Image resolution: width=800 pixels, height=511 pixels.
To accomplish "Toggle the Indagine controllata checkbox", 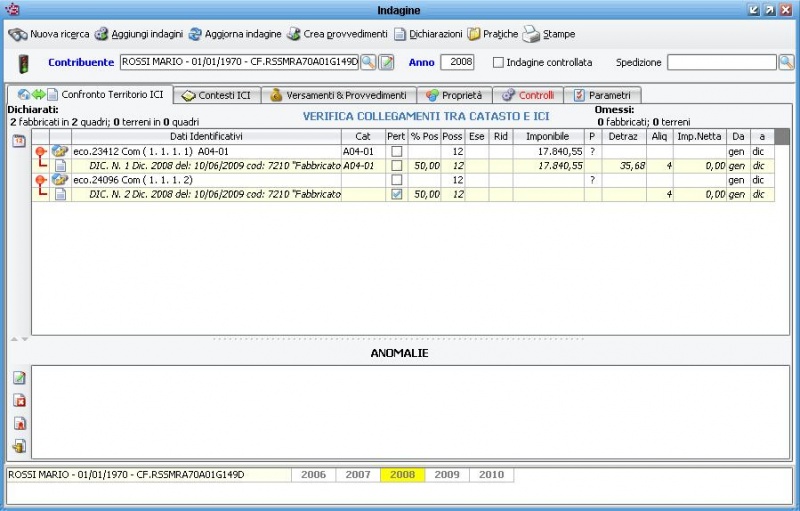I will 498,62.
